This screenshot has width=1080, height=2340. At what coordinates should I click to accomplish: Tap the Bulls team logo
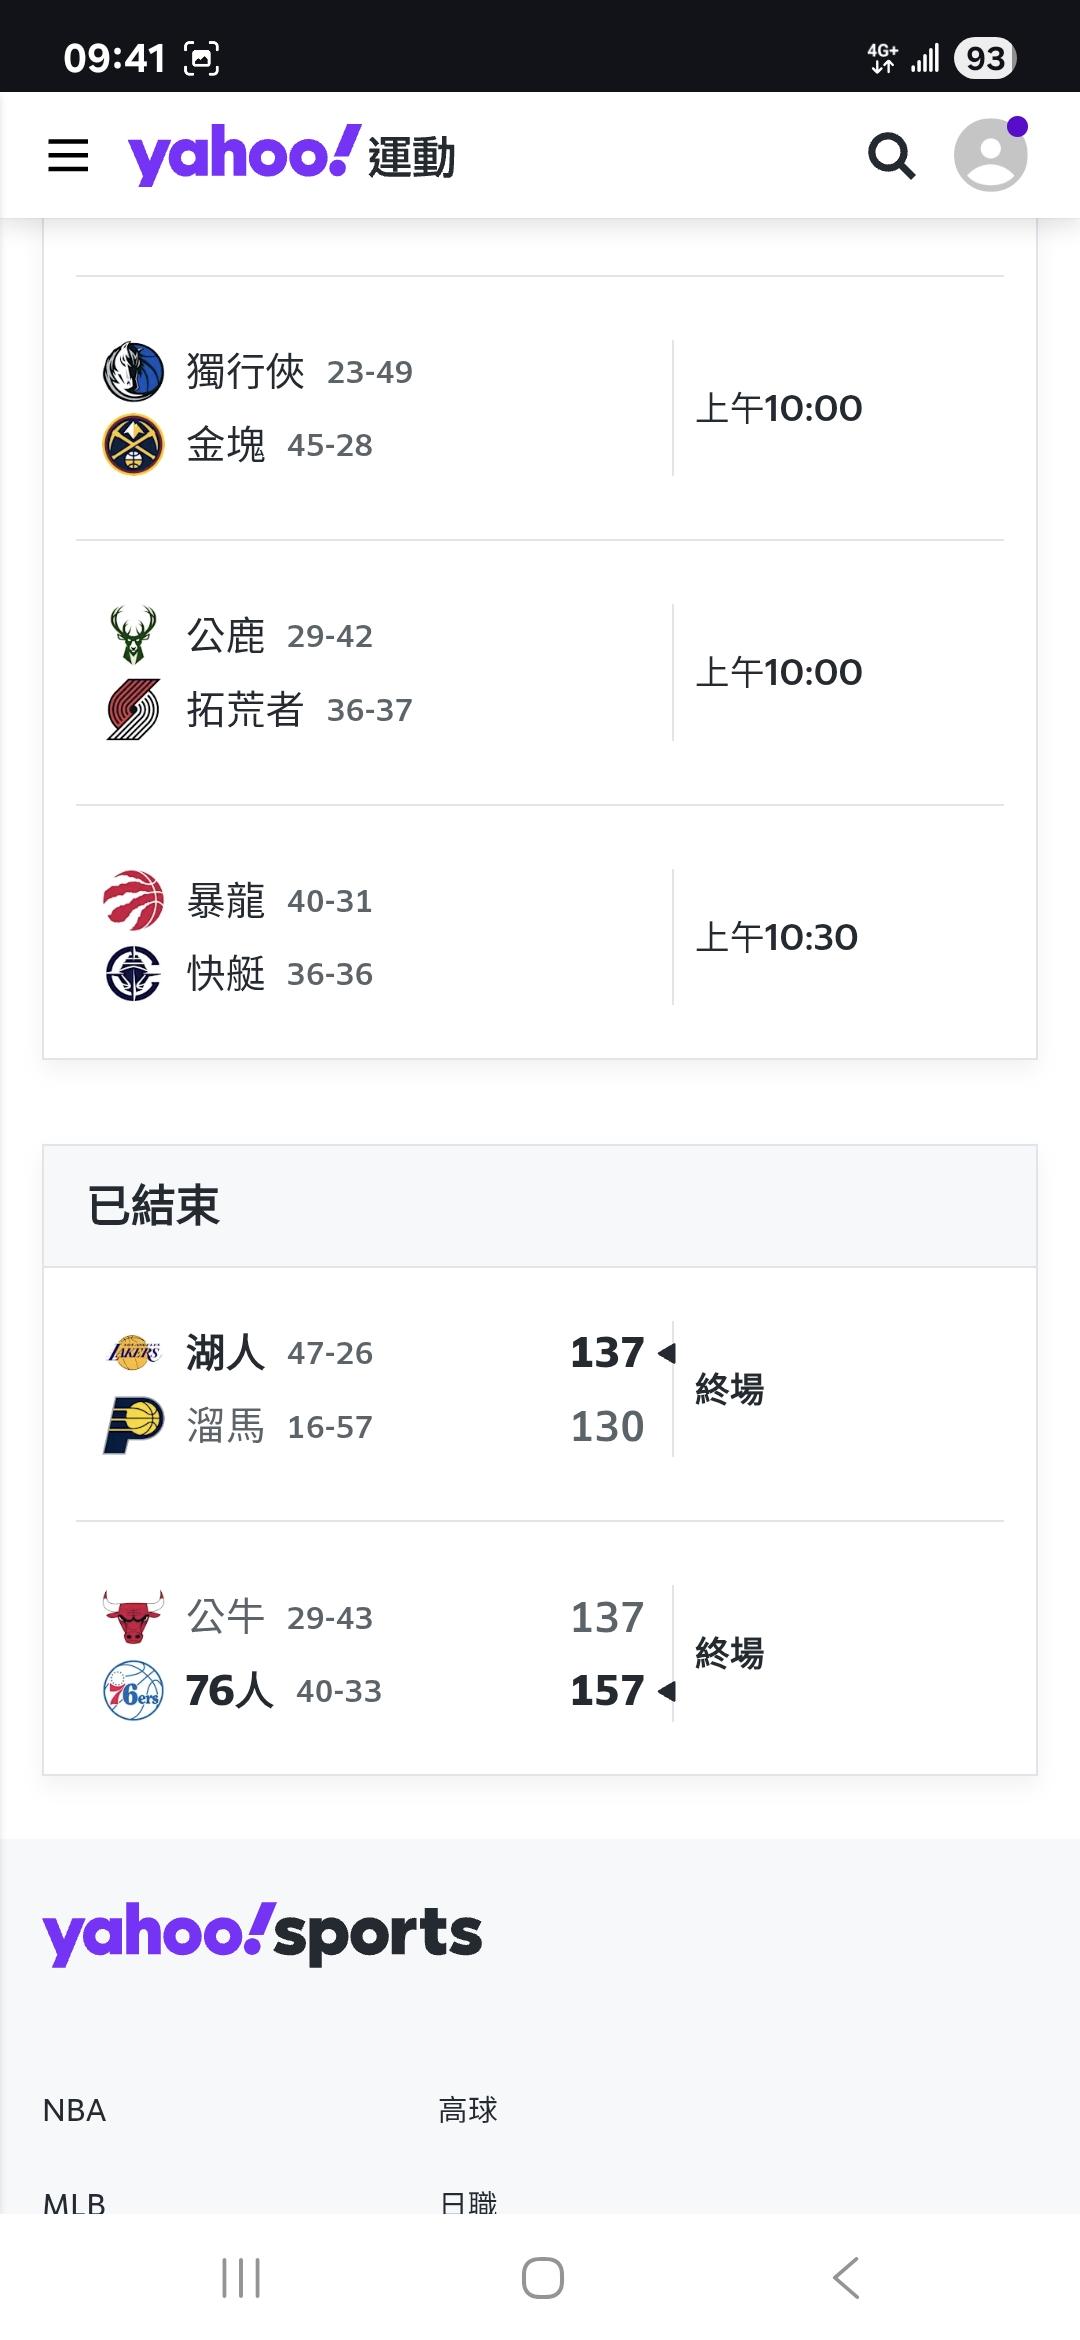[x=133, y=1617]
